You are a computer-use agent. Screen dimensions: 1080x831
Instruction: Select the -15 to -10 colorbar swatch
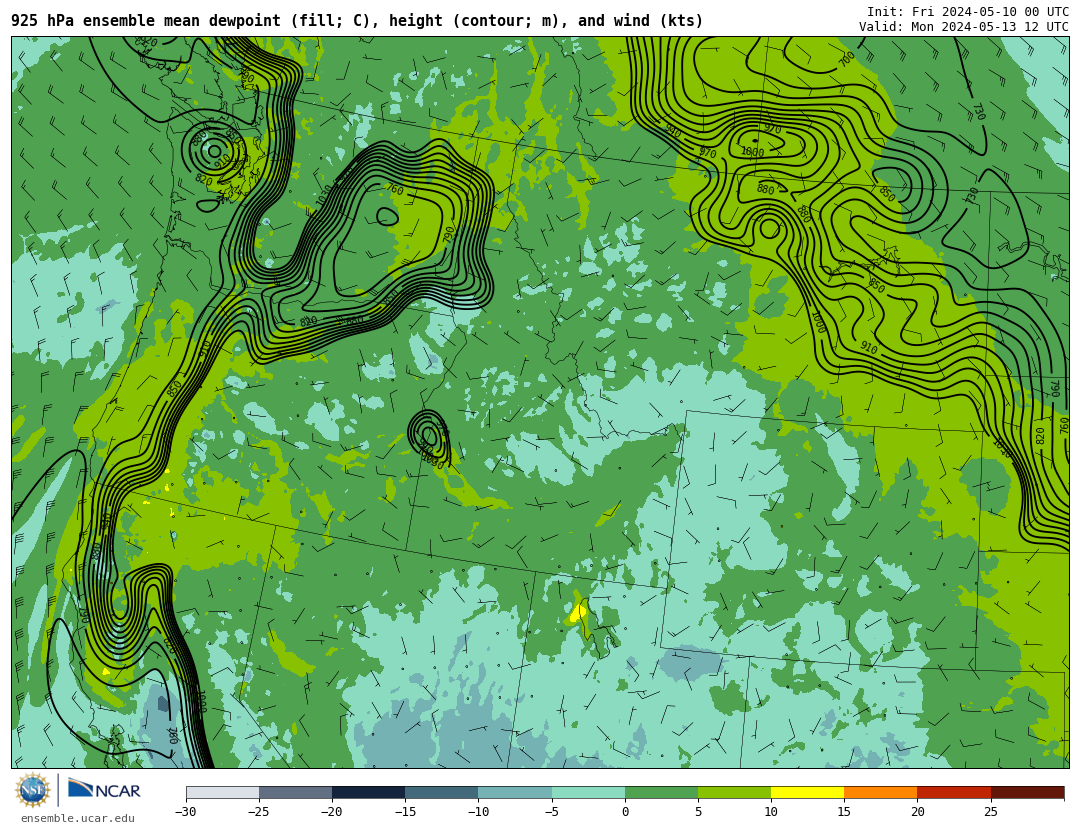click(x=442, y=793)
